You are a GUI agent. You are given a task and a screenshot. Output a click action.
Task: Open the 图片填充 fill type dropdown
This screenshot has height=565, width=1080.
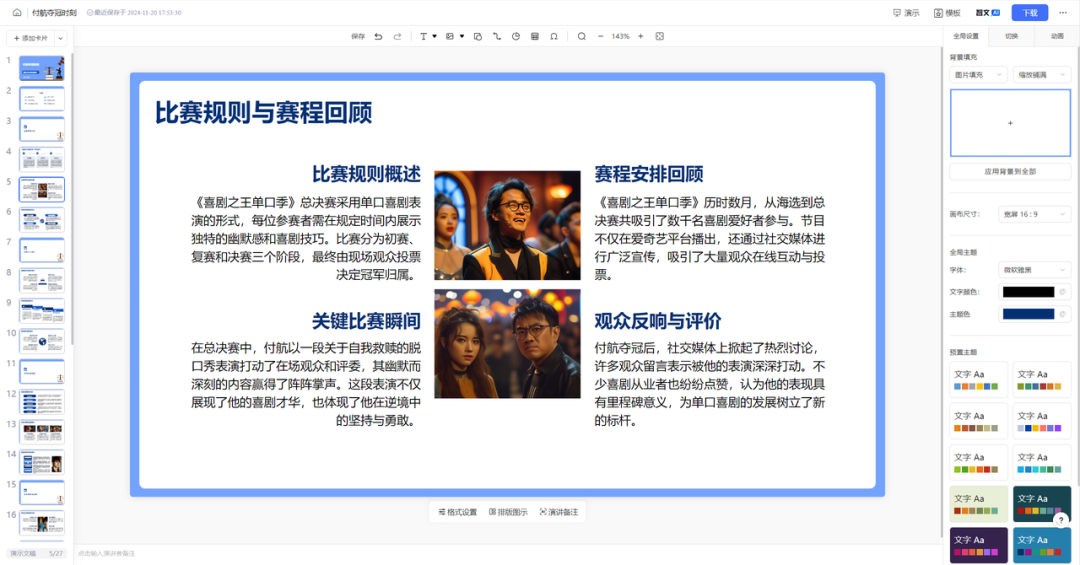tap(978, 74)
